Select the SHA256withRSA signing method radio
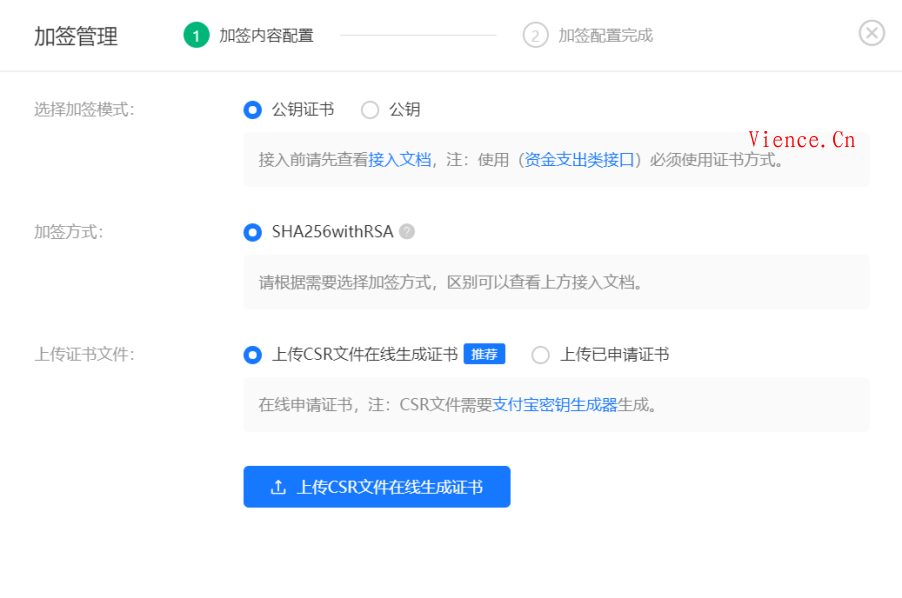 click(x=252, y=232)
